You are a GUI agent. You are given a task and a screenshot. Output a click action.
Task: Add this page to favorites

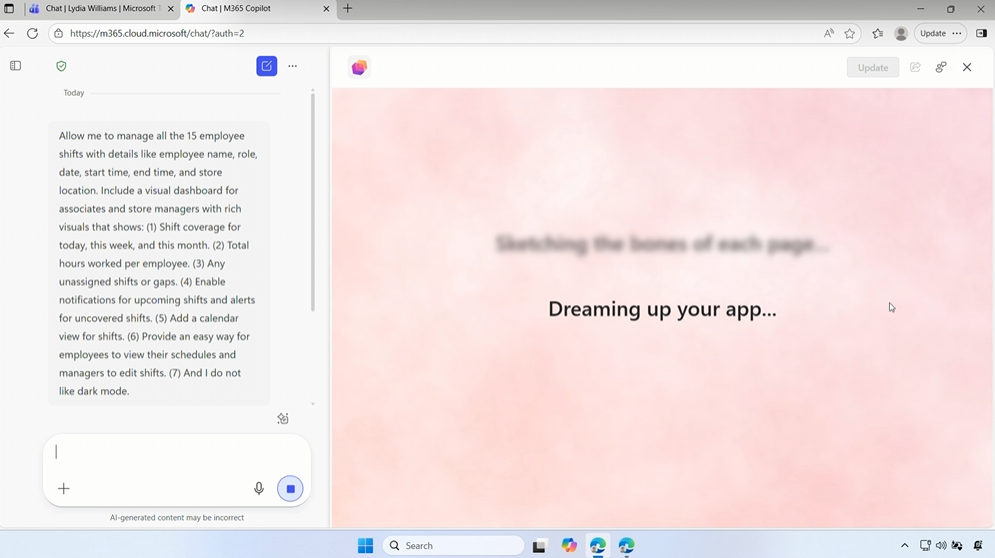tap(850, 33)
